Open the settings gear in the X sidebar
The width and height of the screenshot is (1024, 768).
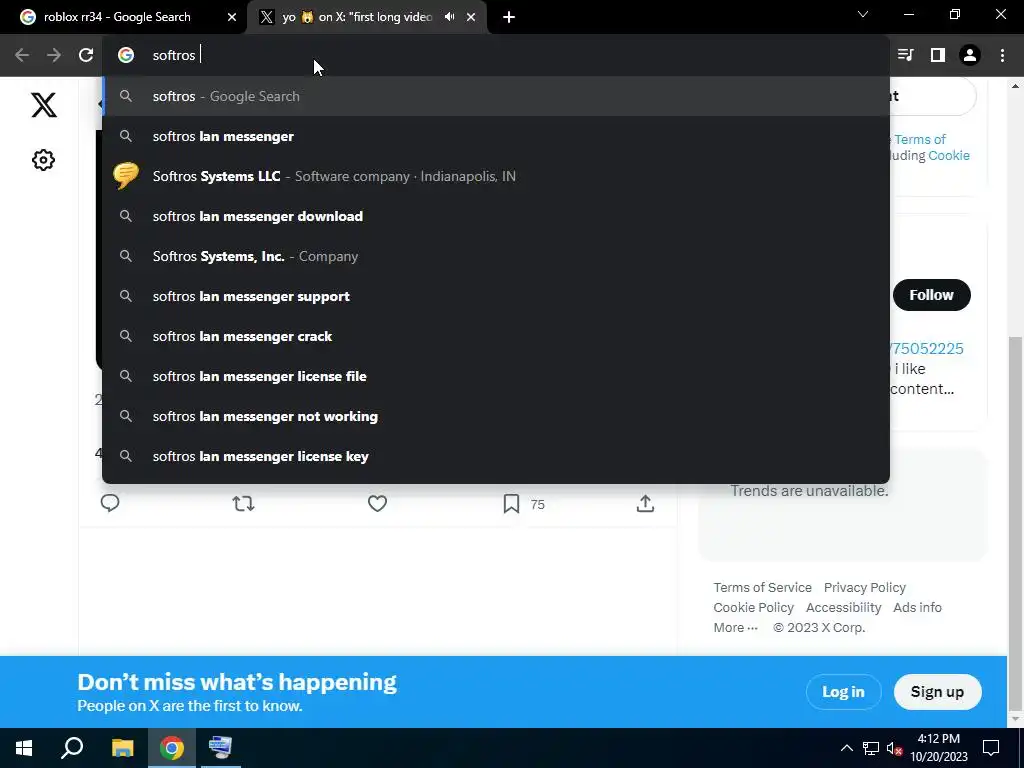(x=43, y=160)
